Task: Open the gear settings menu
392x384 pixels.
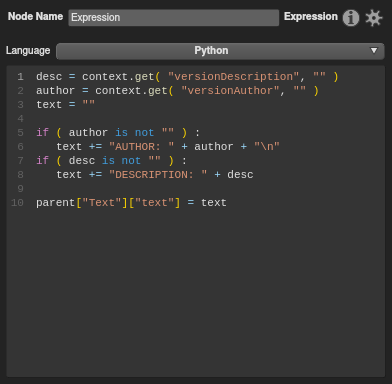Action: click(x=373, y=18)
